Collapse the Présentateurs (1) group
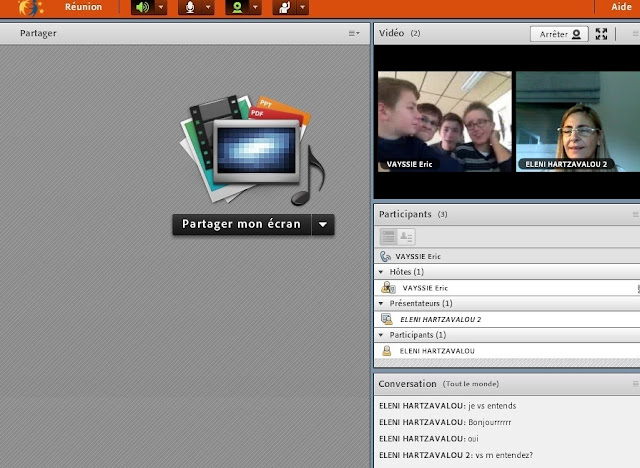Screen dimensions: 640x468 tap(381, 303)
